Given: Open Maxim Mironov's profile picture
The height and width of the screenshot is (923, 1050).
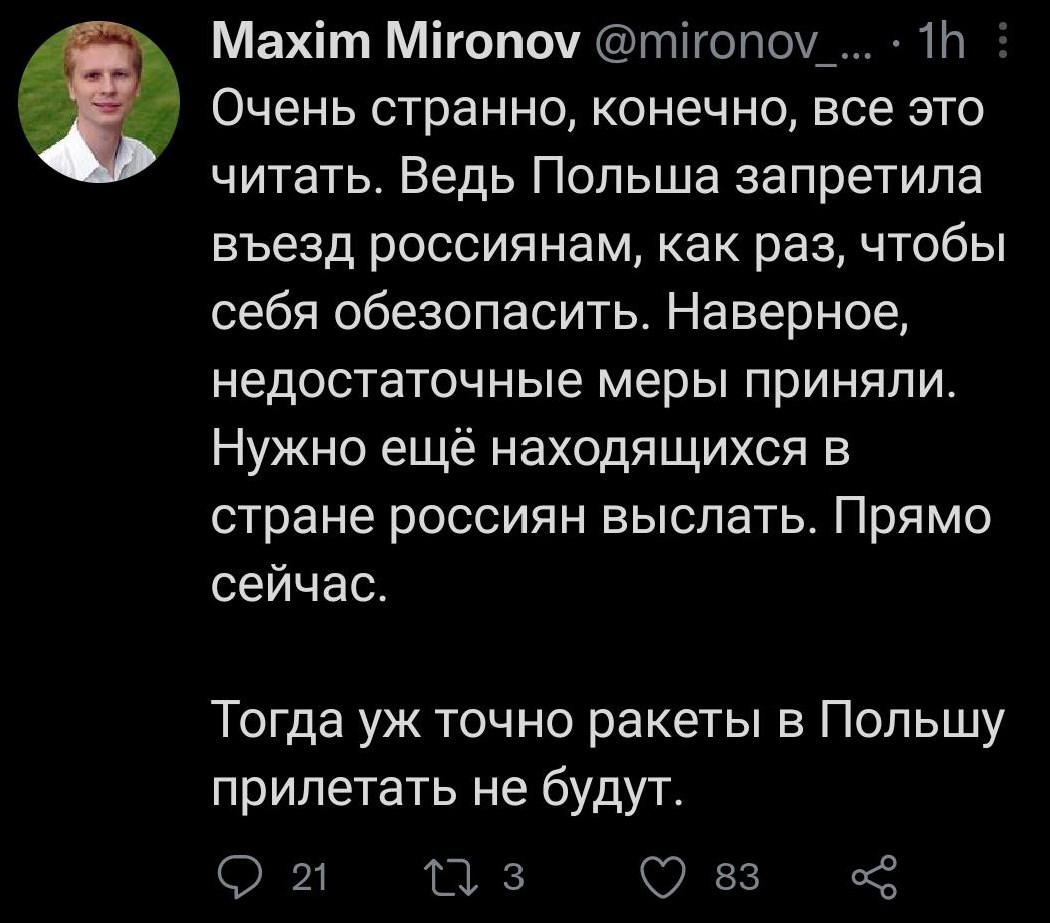Looking at the screenshot, I should point(98,103).
